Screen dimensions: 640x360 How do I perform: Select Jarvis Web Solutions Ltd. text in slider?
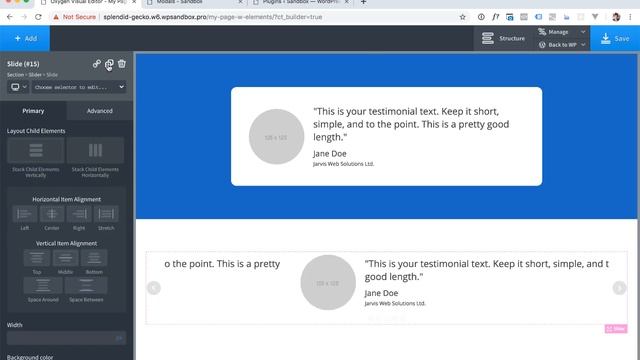click(395, 303)
